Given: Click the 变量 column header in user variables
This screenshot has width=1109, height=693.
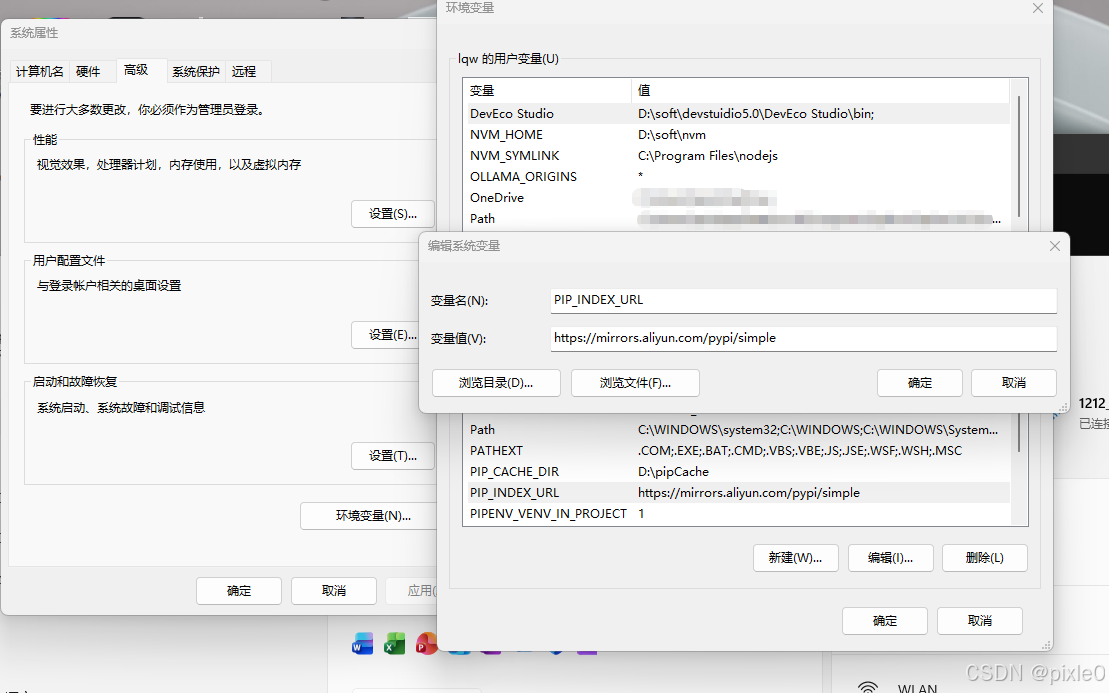Looking at the screenshot, I should [x=547, y=91].
